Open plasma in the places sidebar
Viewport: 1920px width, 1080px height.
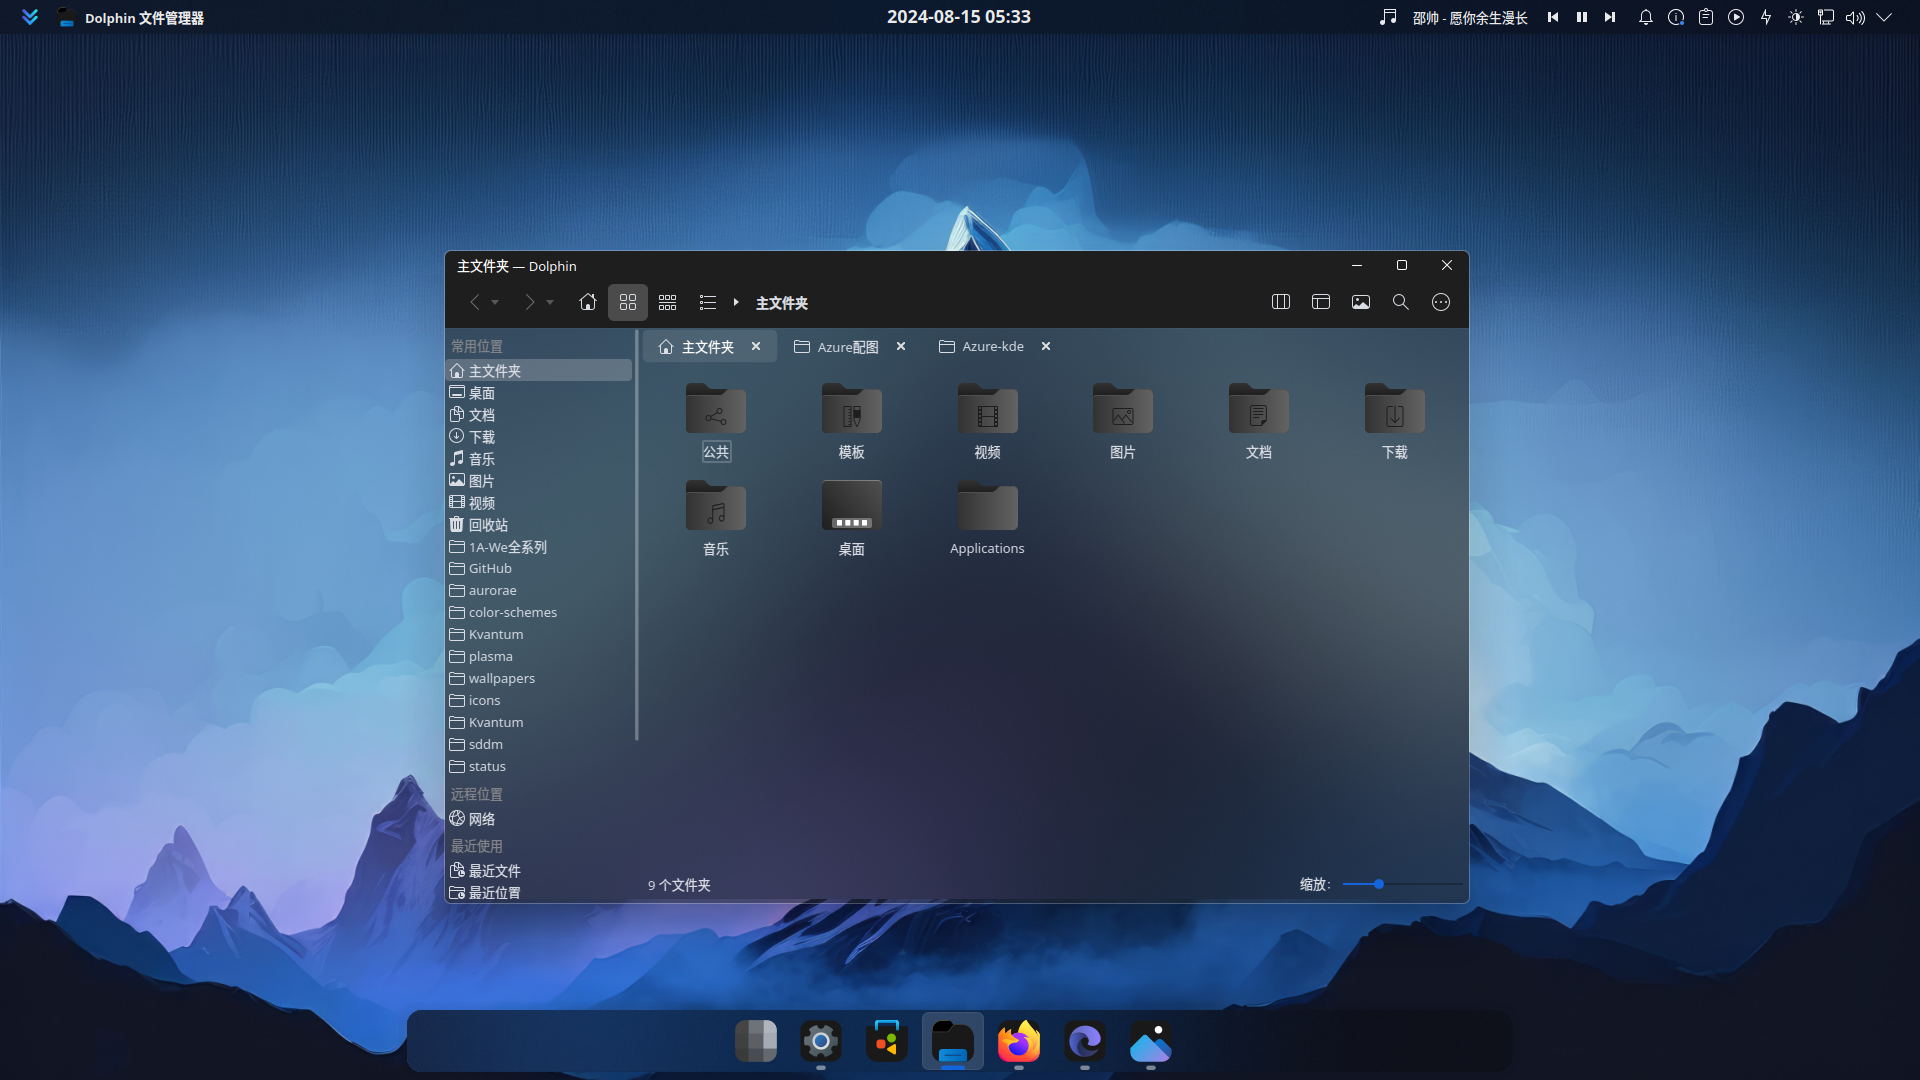[539, 657]
